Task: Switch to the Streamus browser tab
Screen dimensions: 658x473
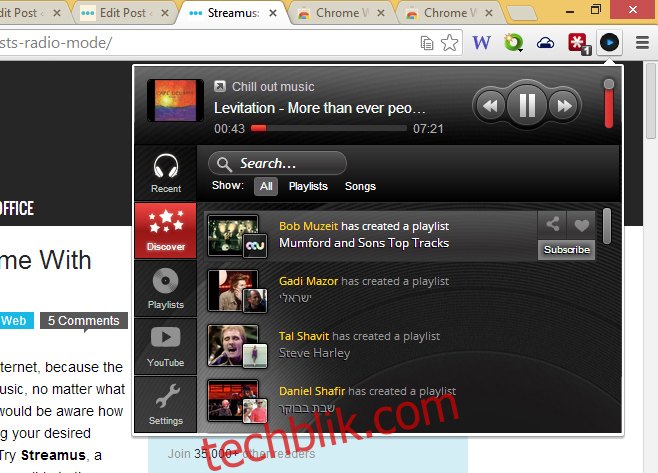Action: [x=232, y=13]
